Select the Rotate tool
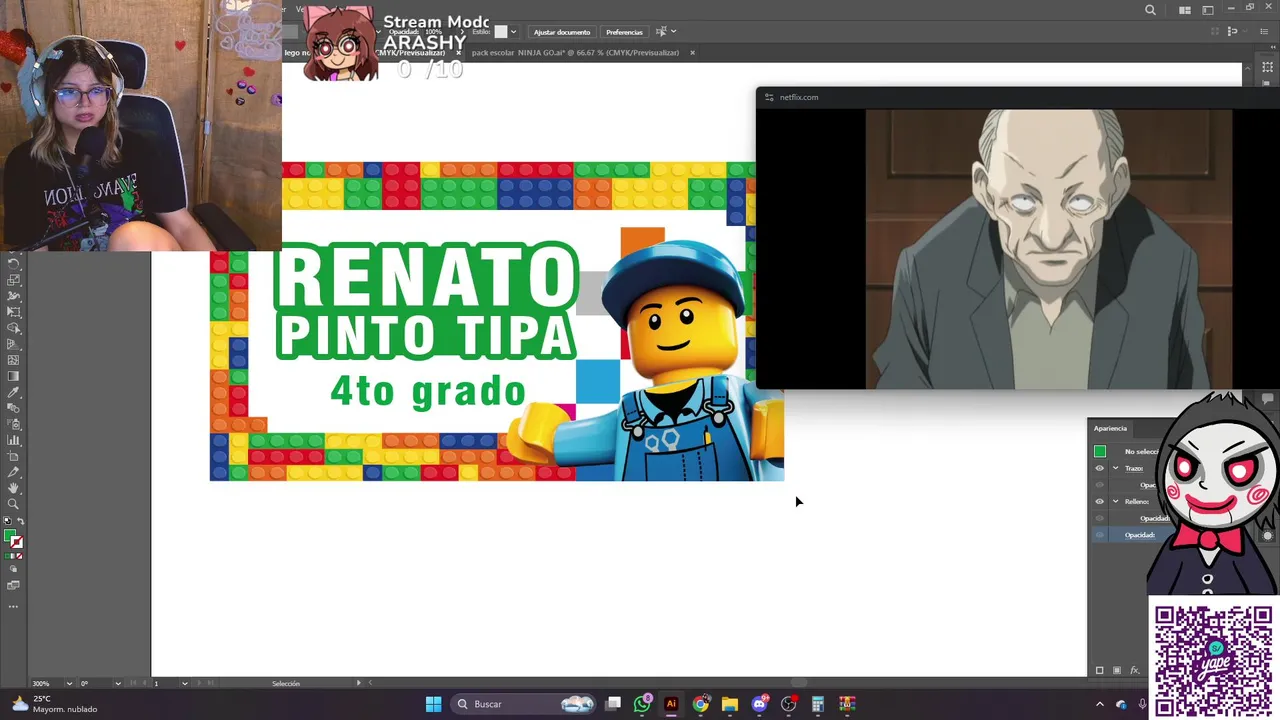This screenshot has height=720, width=1280. [x=14, y=264]
